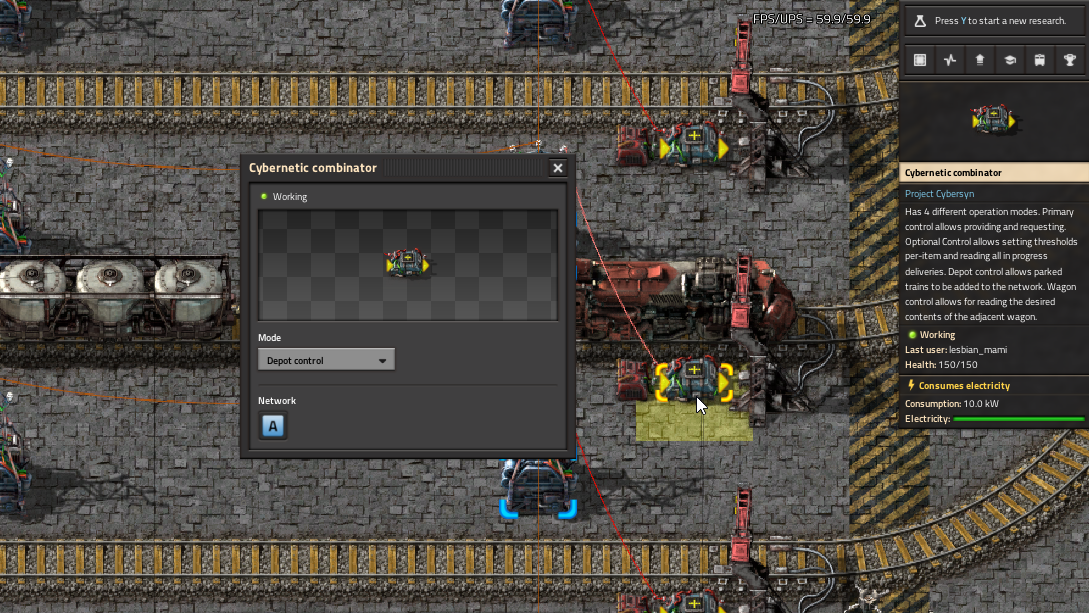Select the combinator above the red locomotive
This screenshot has height=613, width=1089.
(x=693, y=144)
